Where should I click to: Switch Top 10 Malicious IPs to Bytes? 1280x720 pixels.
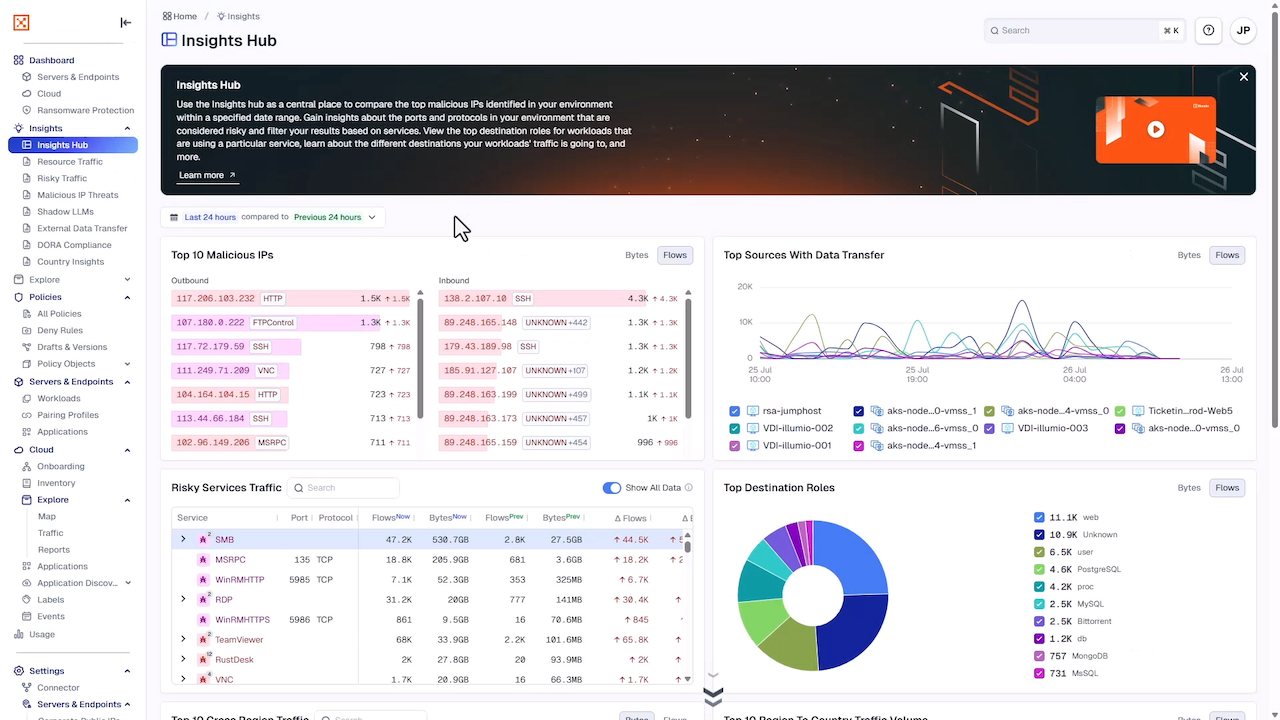tap(637, 255)
